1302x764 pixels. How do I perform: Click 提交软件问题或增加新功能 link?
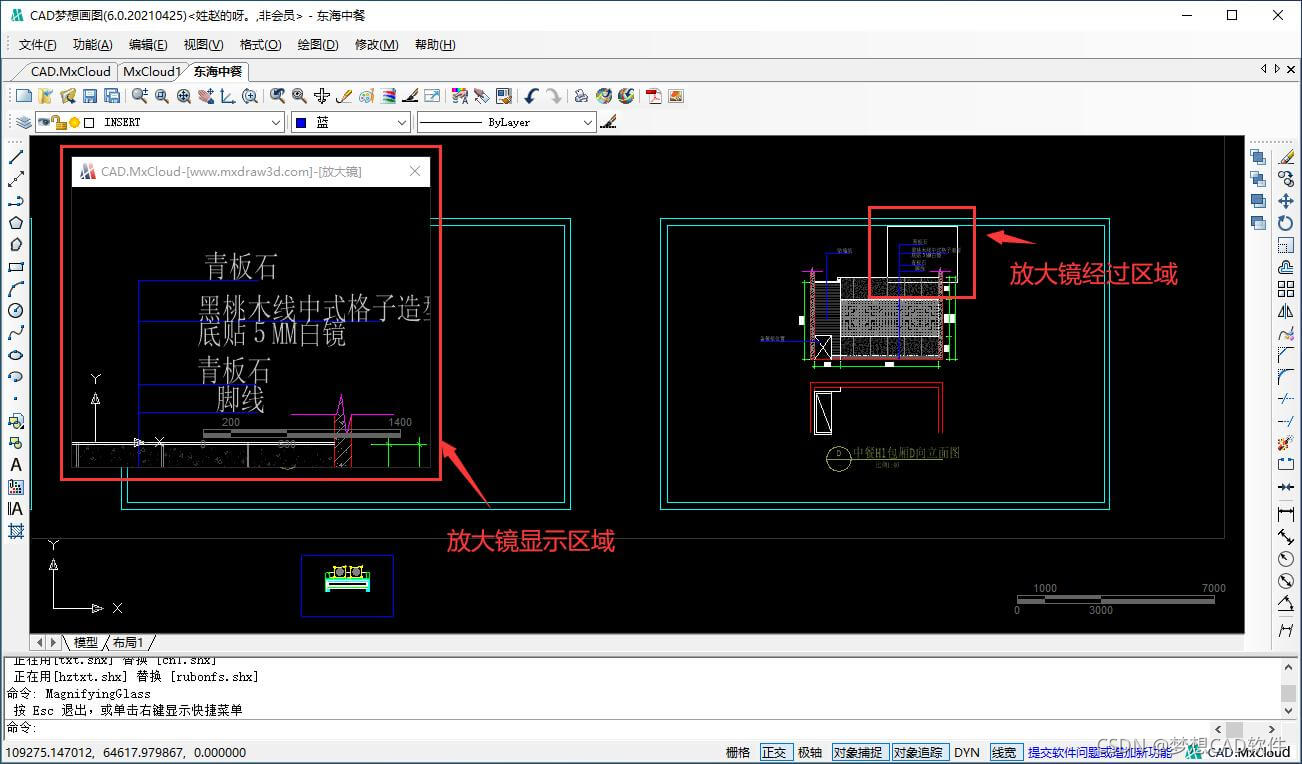point(1100,752)
